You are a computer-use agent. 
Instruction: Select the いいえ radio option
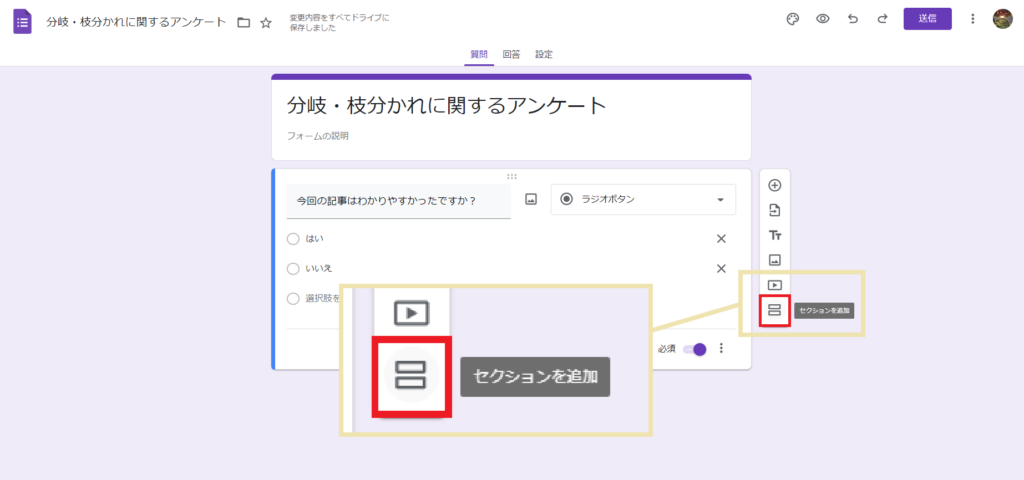(293, 268)
